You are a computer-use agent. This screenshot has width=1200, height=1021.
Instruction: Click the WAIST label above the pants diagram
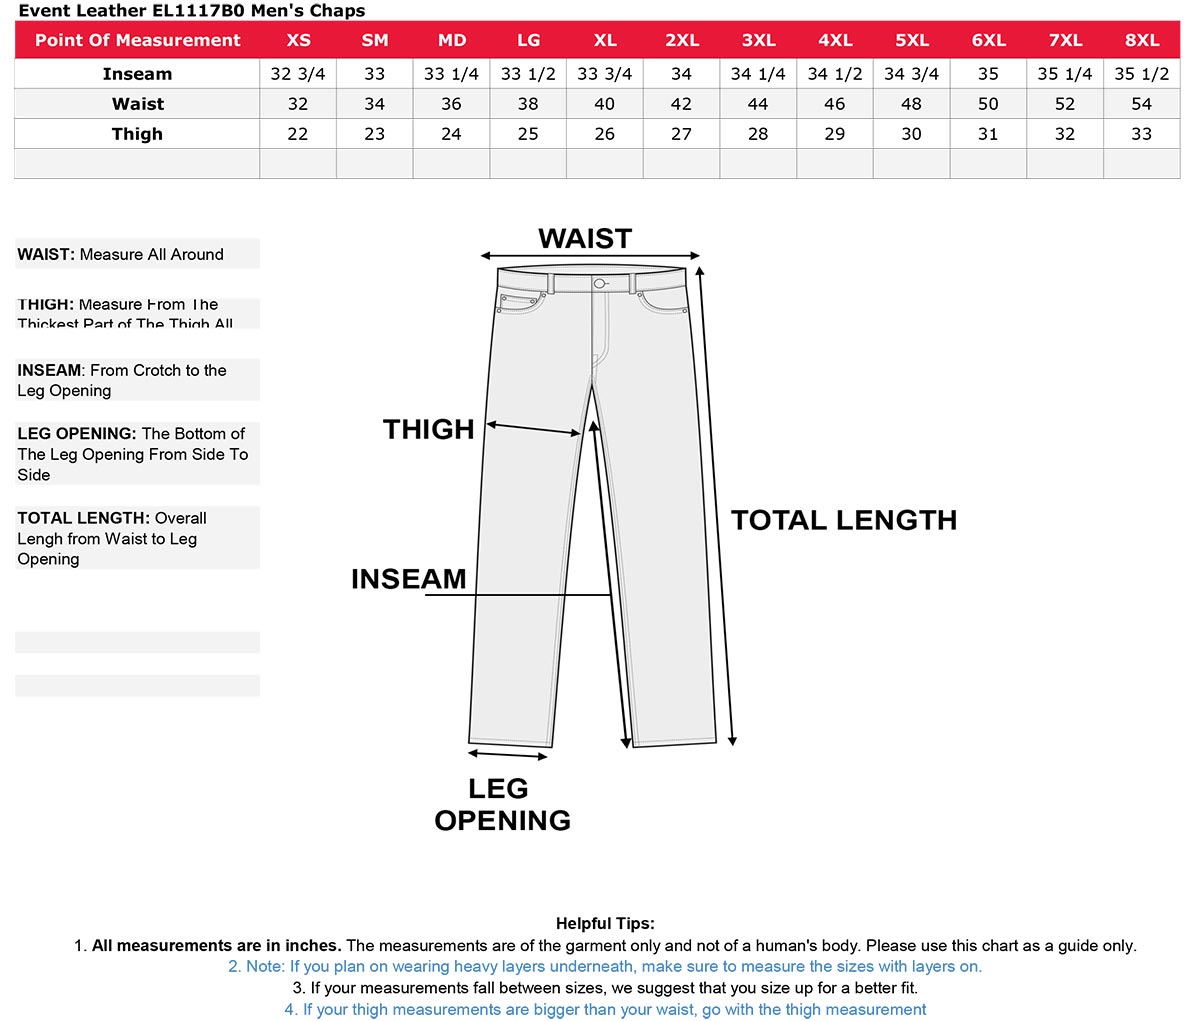click(585, 238)
